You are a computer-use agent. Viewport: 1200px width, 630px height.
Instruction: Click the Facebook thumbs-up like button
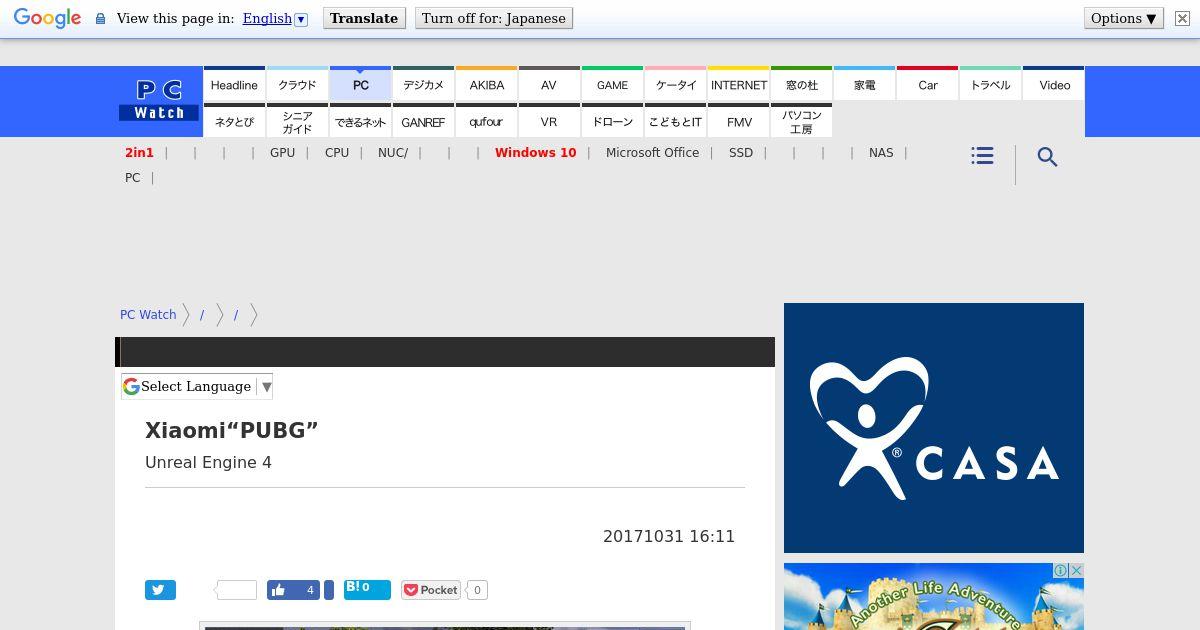tap(293, 590)
